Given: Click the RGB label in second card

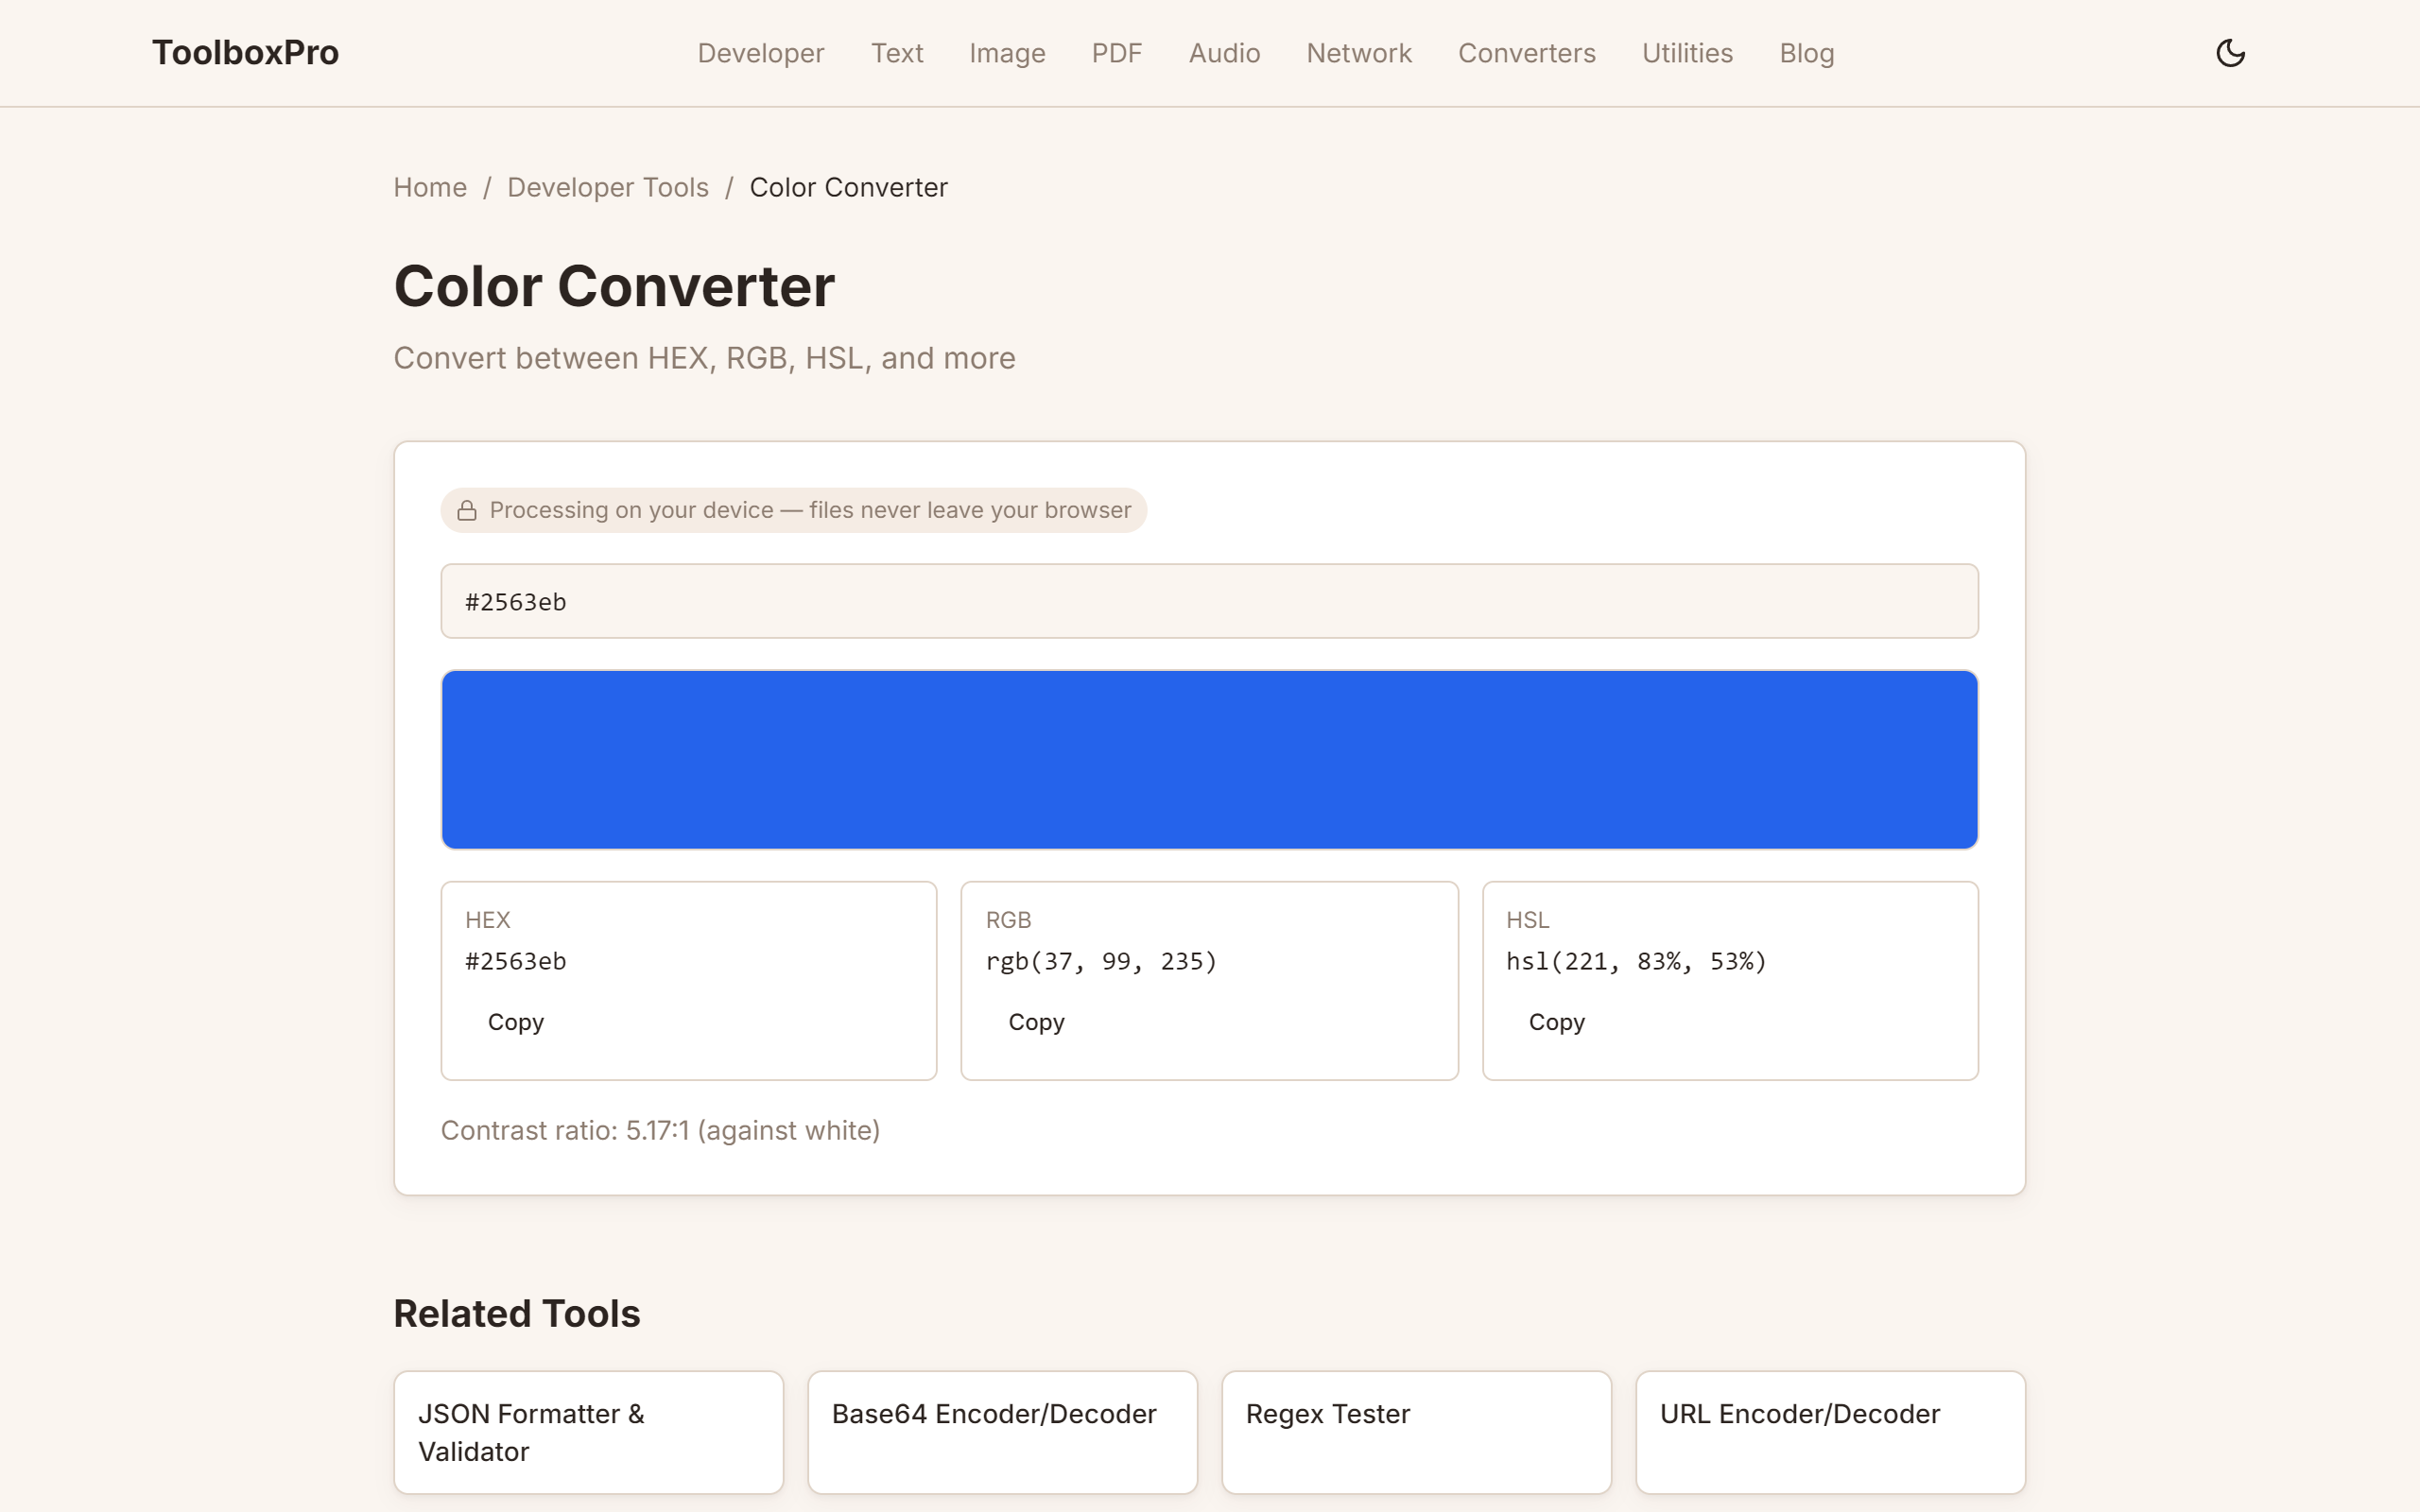Looking at the screenshot, I should click(x=1008, y=920).
